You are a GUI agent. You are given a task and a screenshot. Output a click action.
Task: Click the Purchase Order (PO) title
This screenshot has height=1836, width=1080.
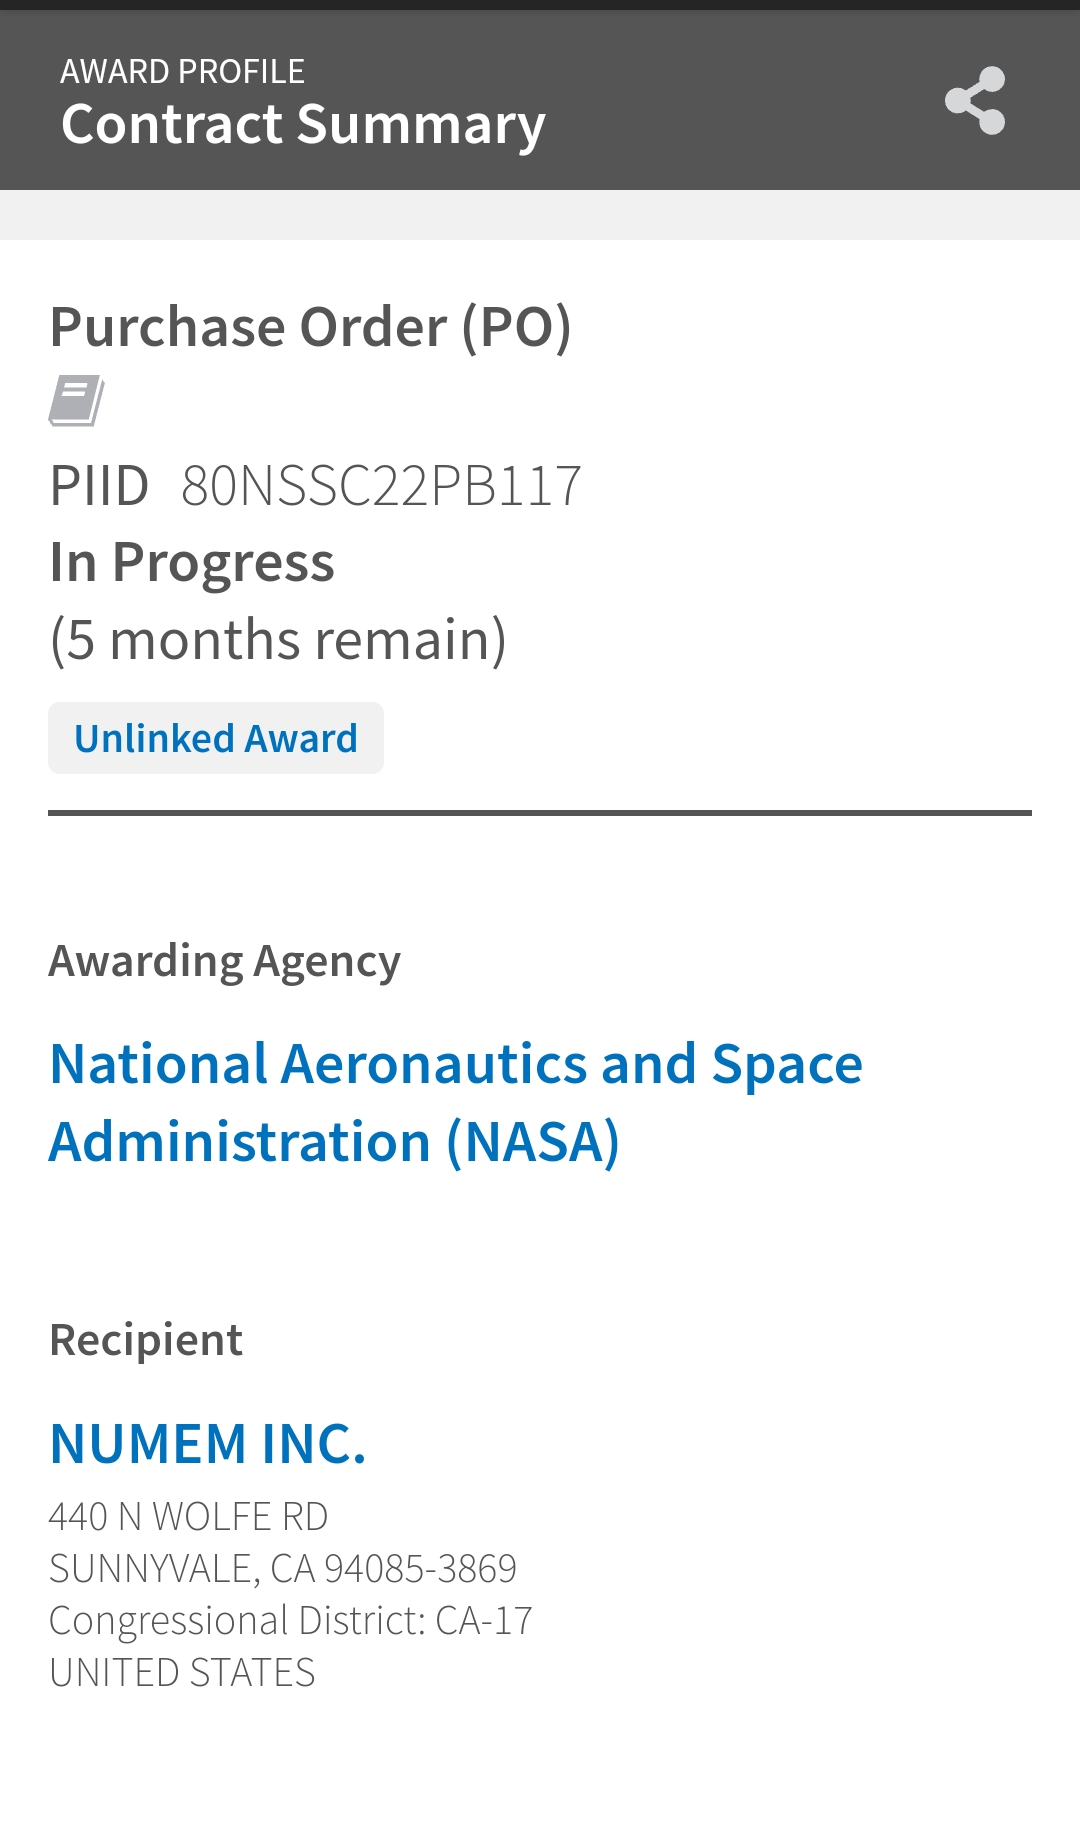coord(310,327)
